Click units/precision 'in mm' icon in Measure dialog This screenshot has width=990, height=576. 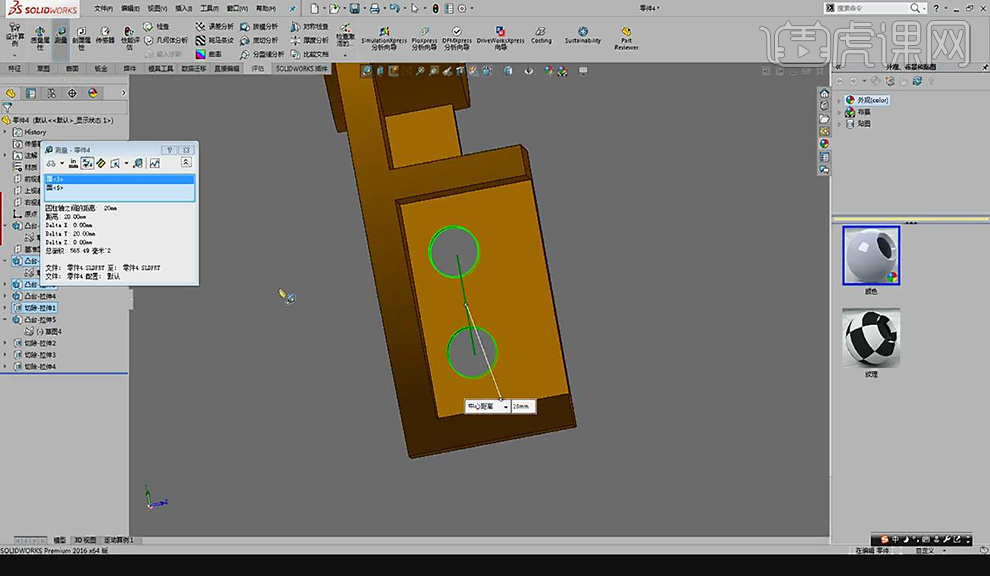point(73,164)
